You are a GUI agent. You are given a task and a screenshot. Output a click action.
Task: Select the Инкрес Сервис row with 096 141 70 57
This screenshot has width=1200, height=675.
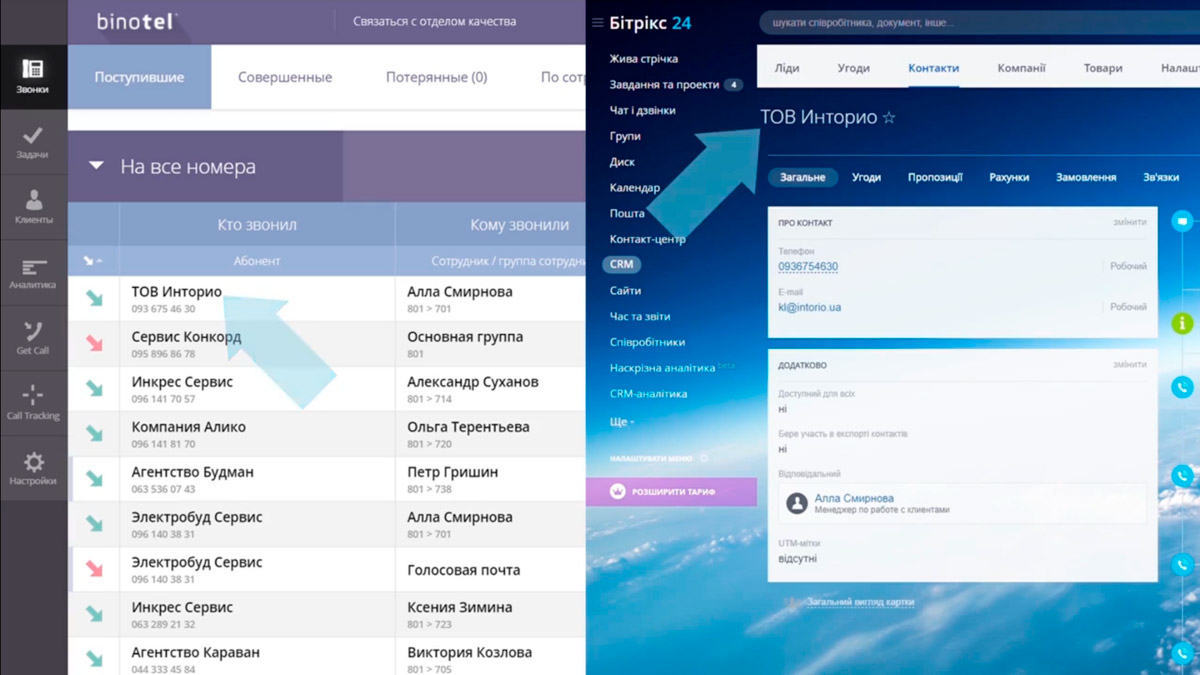coord(326,389)
